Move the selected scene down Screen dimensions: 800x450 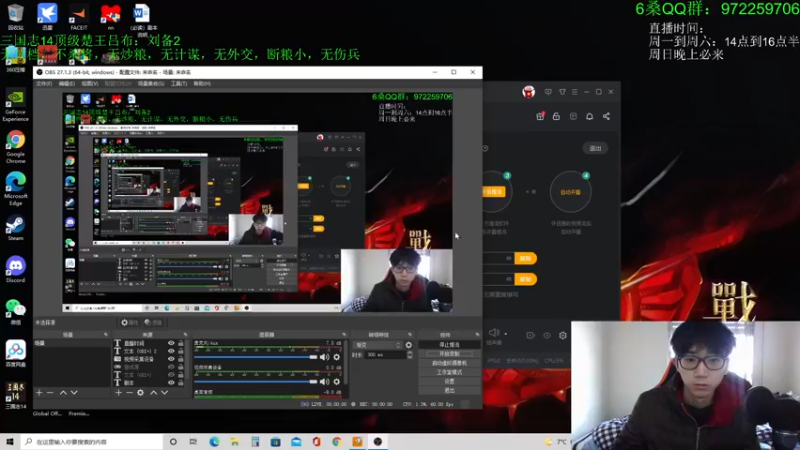click(x=74, y=392)
